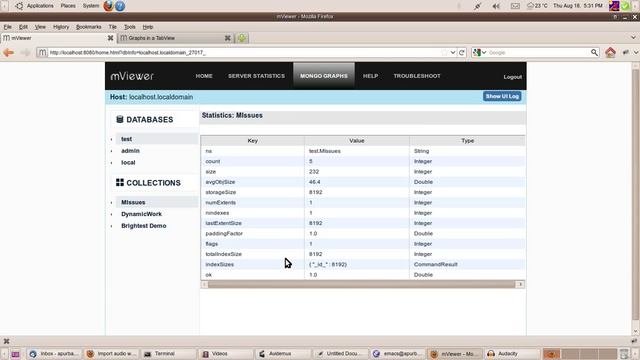Click the Firefox back arrow button
640x360 pixels.
[x=9, y=52]
